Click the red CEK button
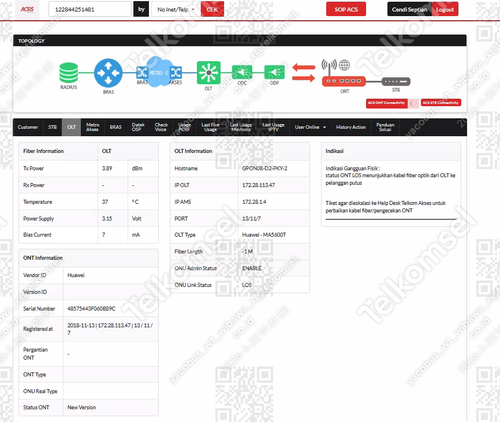Viewport: 500px width, 422px height. [212, 9]
